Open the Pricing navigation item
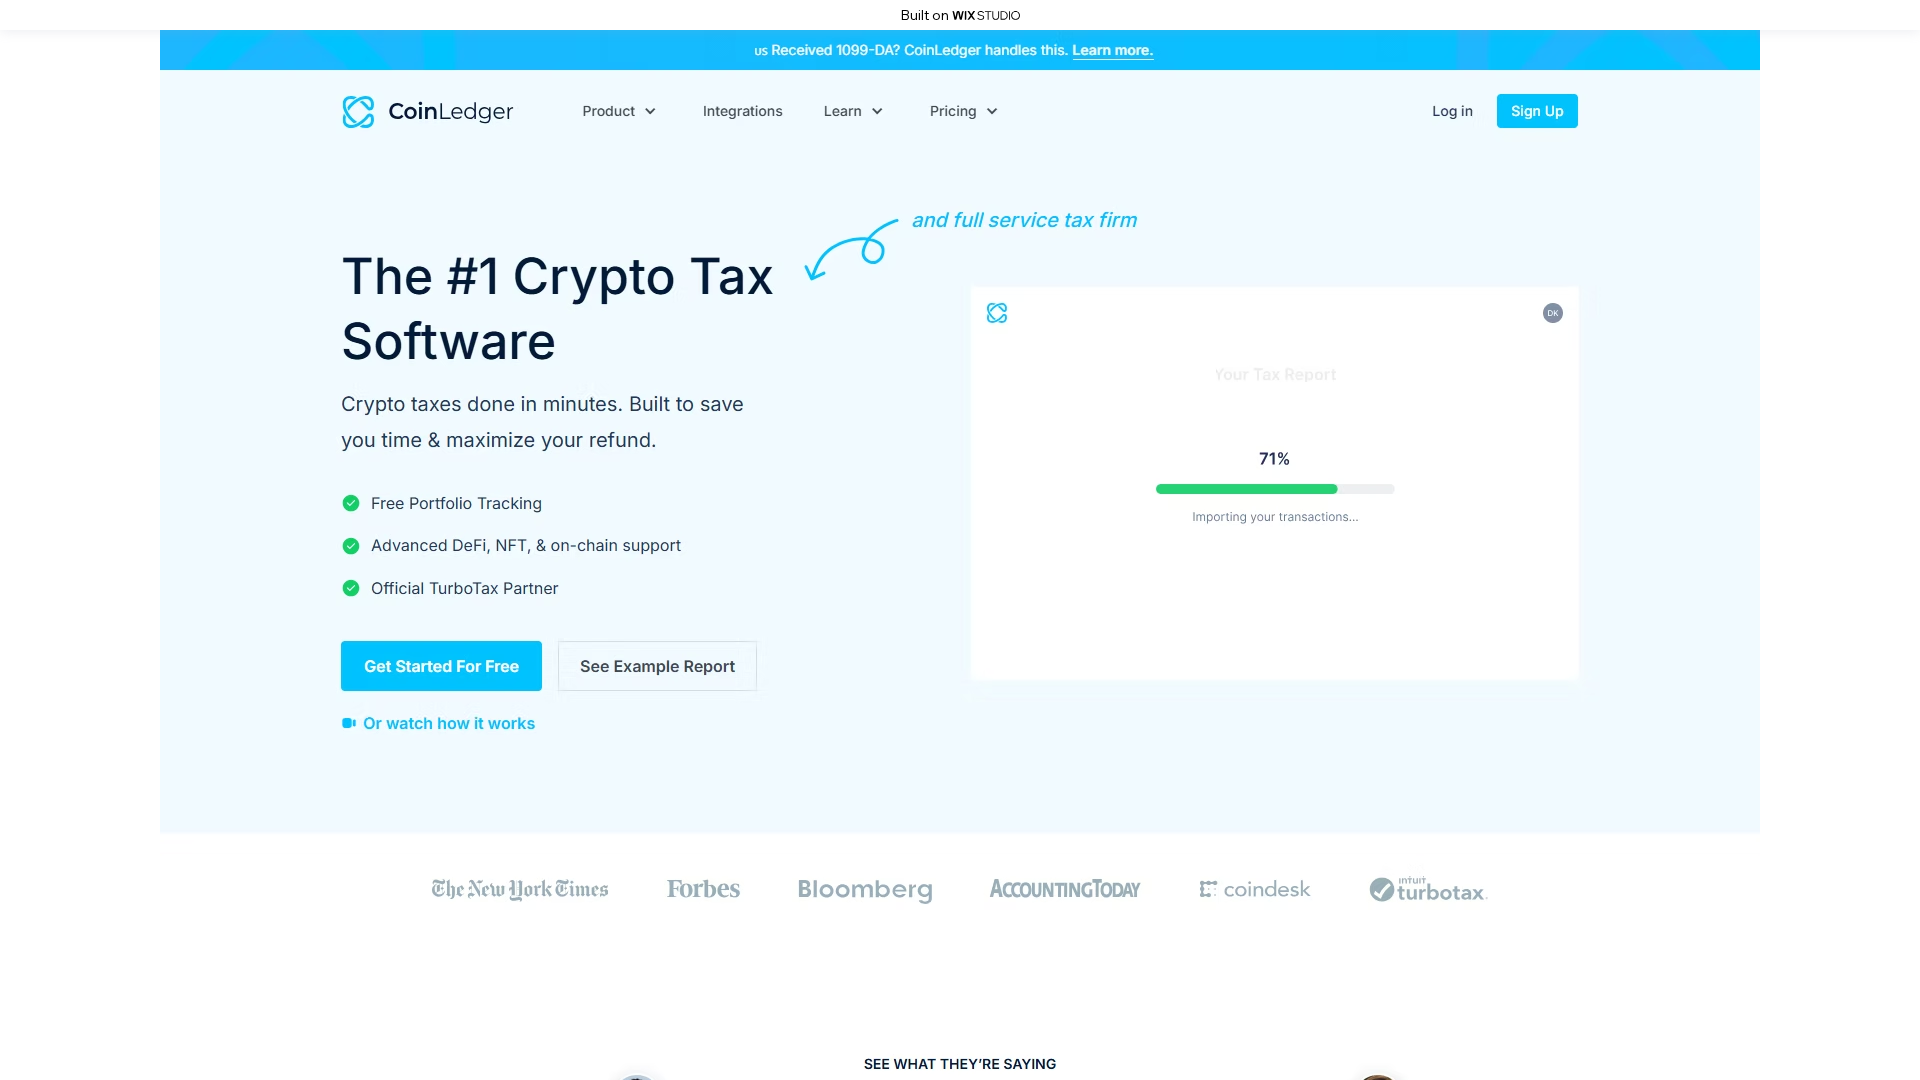1920x1080 pixels. pyautogui.click(x=953, y=111)
